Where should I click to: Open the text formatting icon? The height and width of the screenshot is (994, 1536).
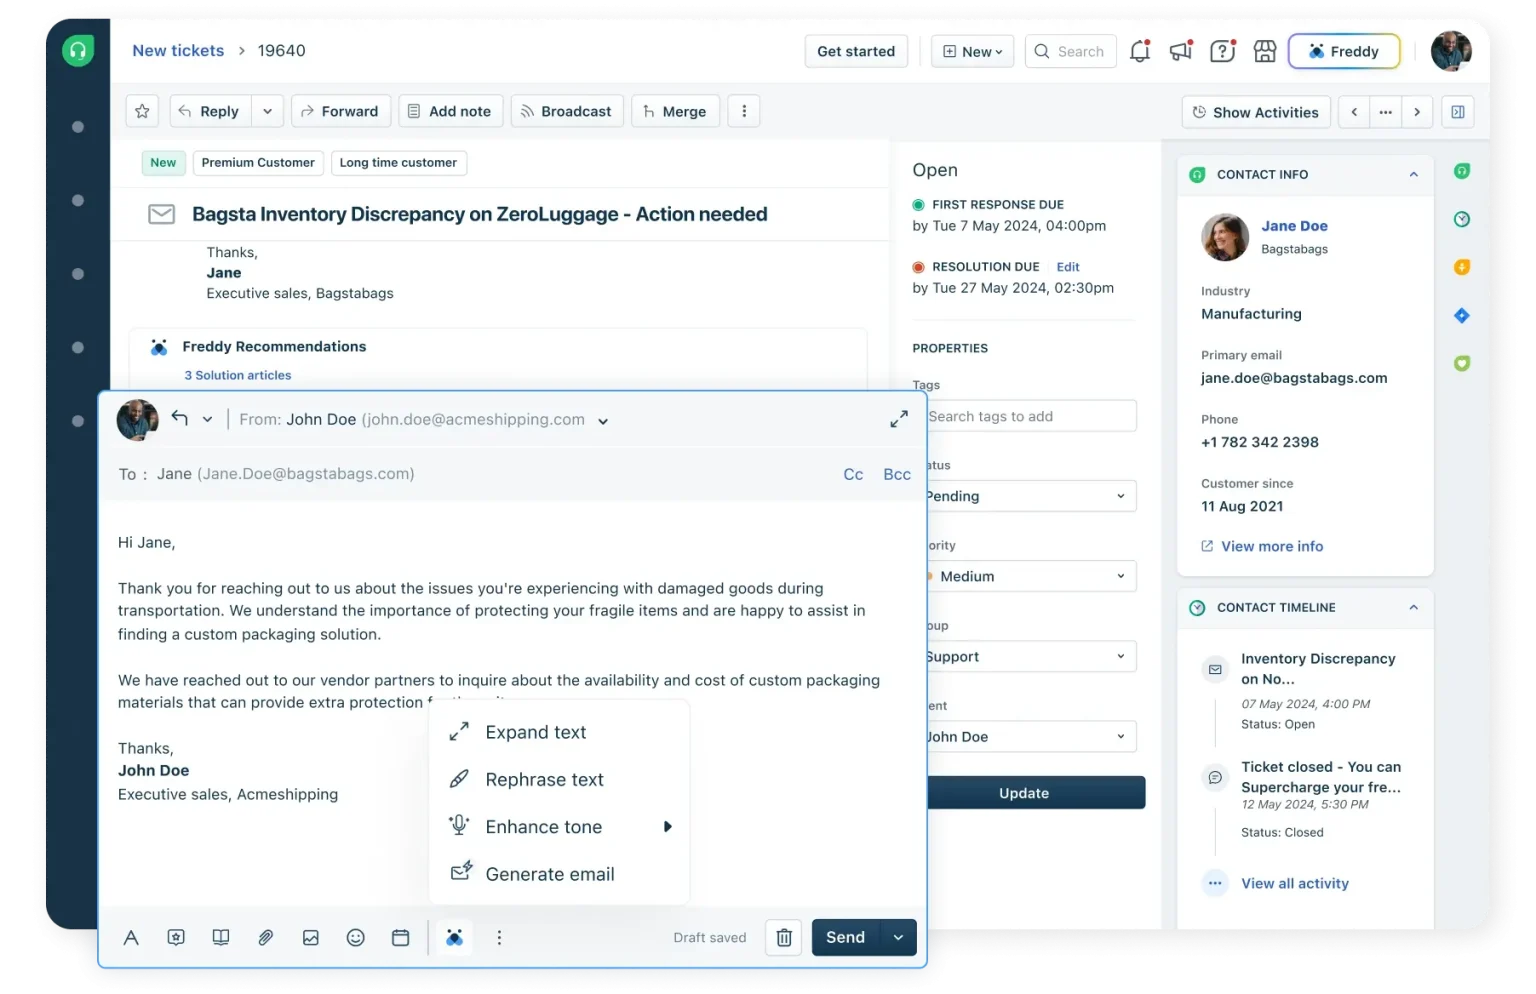tap(131, 937)
